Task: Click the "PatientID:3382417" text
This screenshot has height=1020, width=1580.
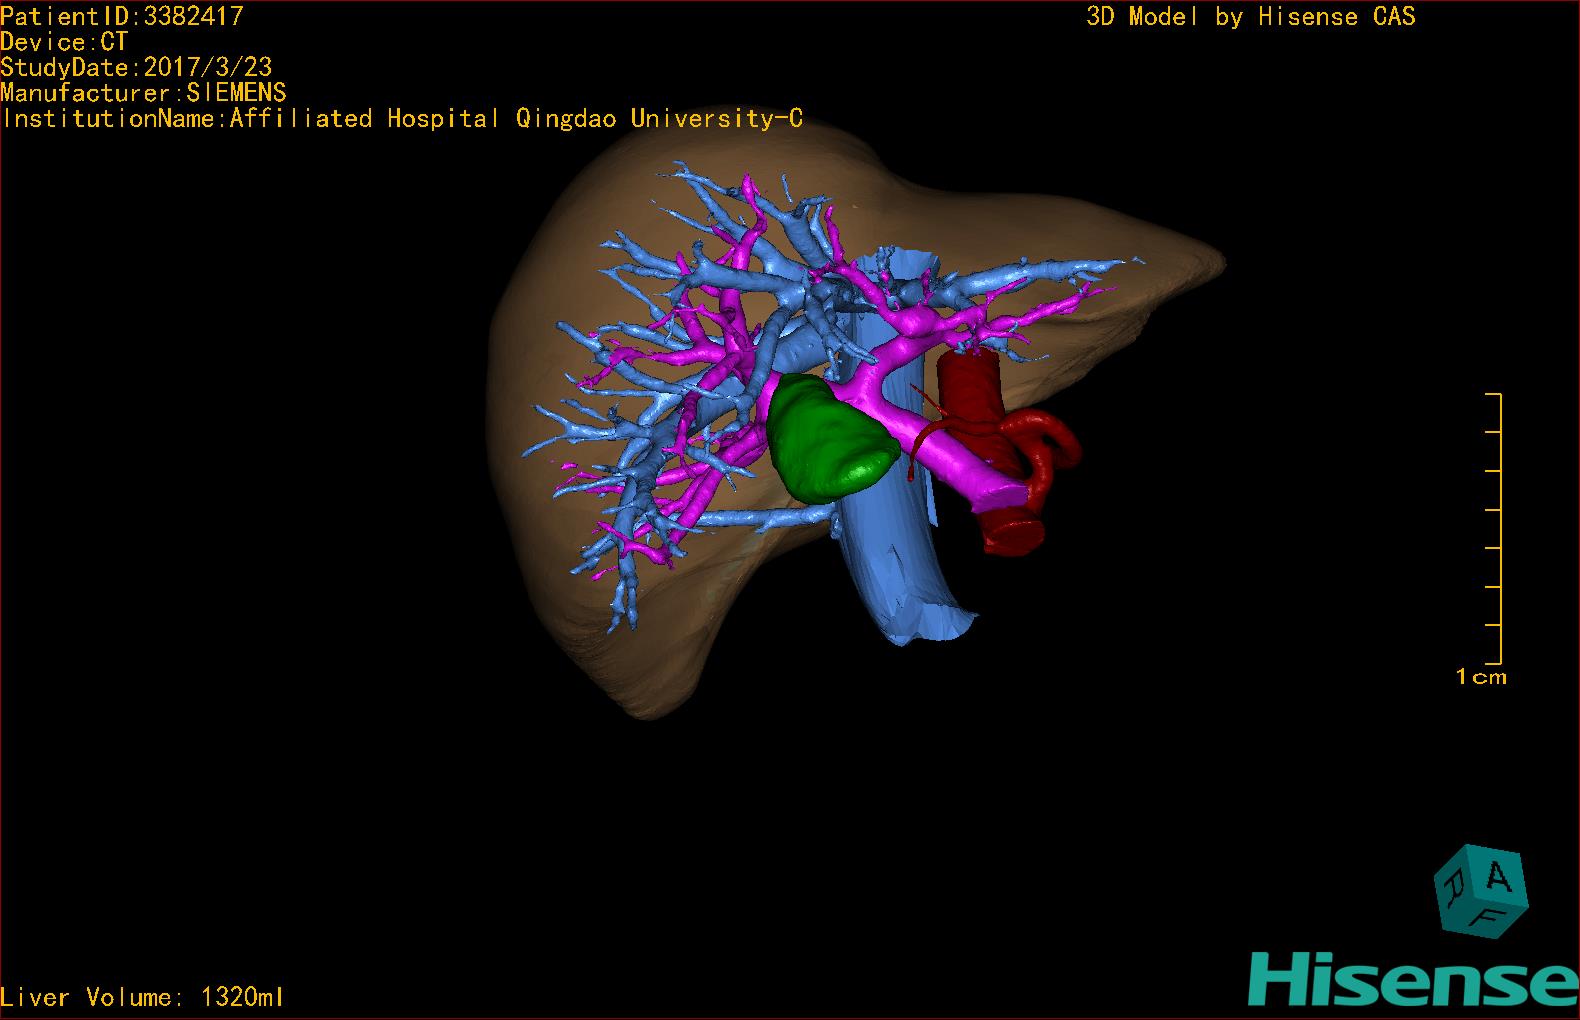Action: 122,16
